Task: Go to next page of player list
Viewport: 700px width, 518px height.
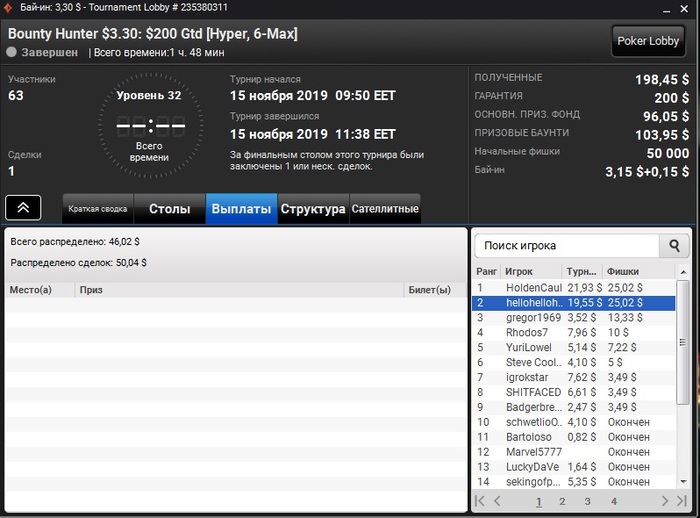Action: point(665,501)
